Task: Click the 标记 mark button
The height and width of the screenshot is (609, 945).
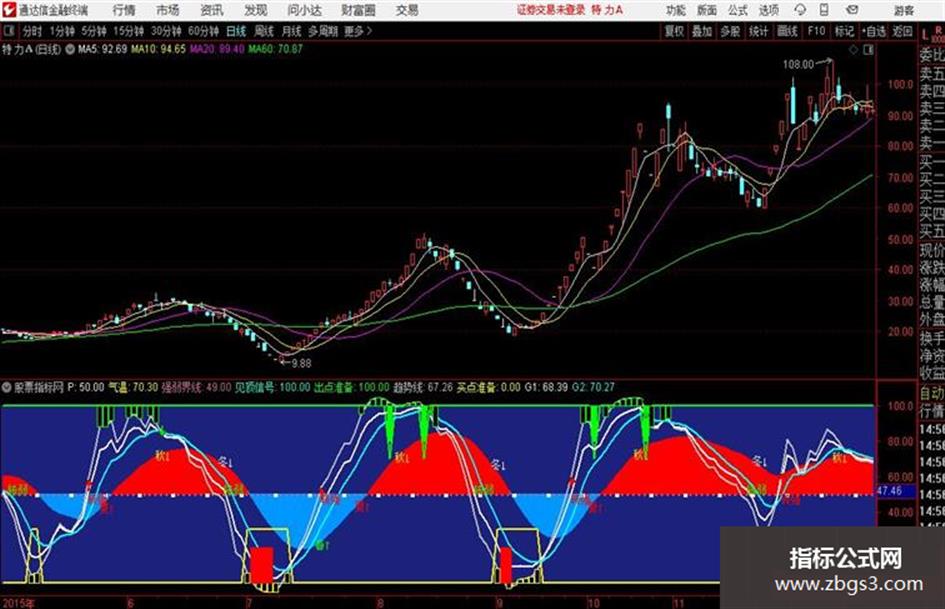Action: pyautogui.click(x=844, y=31)
